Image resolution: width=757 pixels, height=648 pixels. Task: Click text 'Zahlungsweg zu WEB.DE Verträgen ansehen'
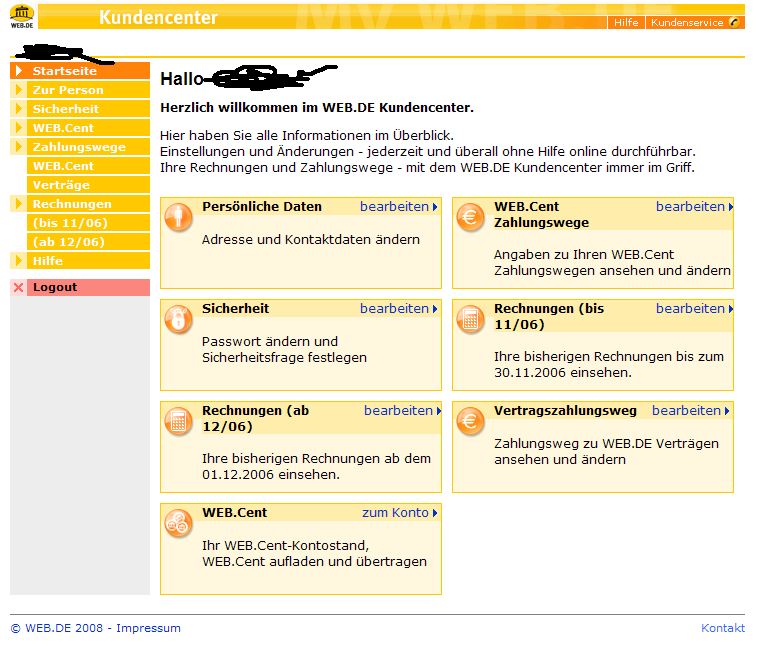pyautogui.click(x=606, y=451)
